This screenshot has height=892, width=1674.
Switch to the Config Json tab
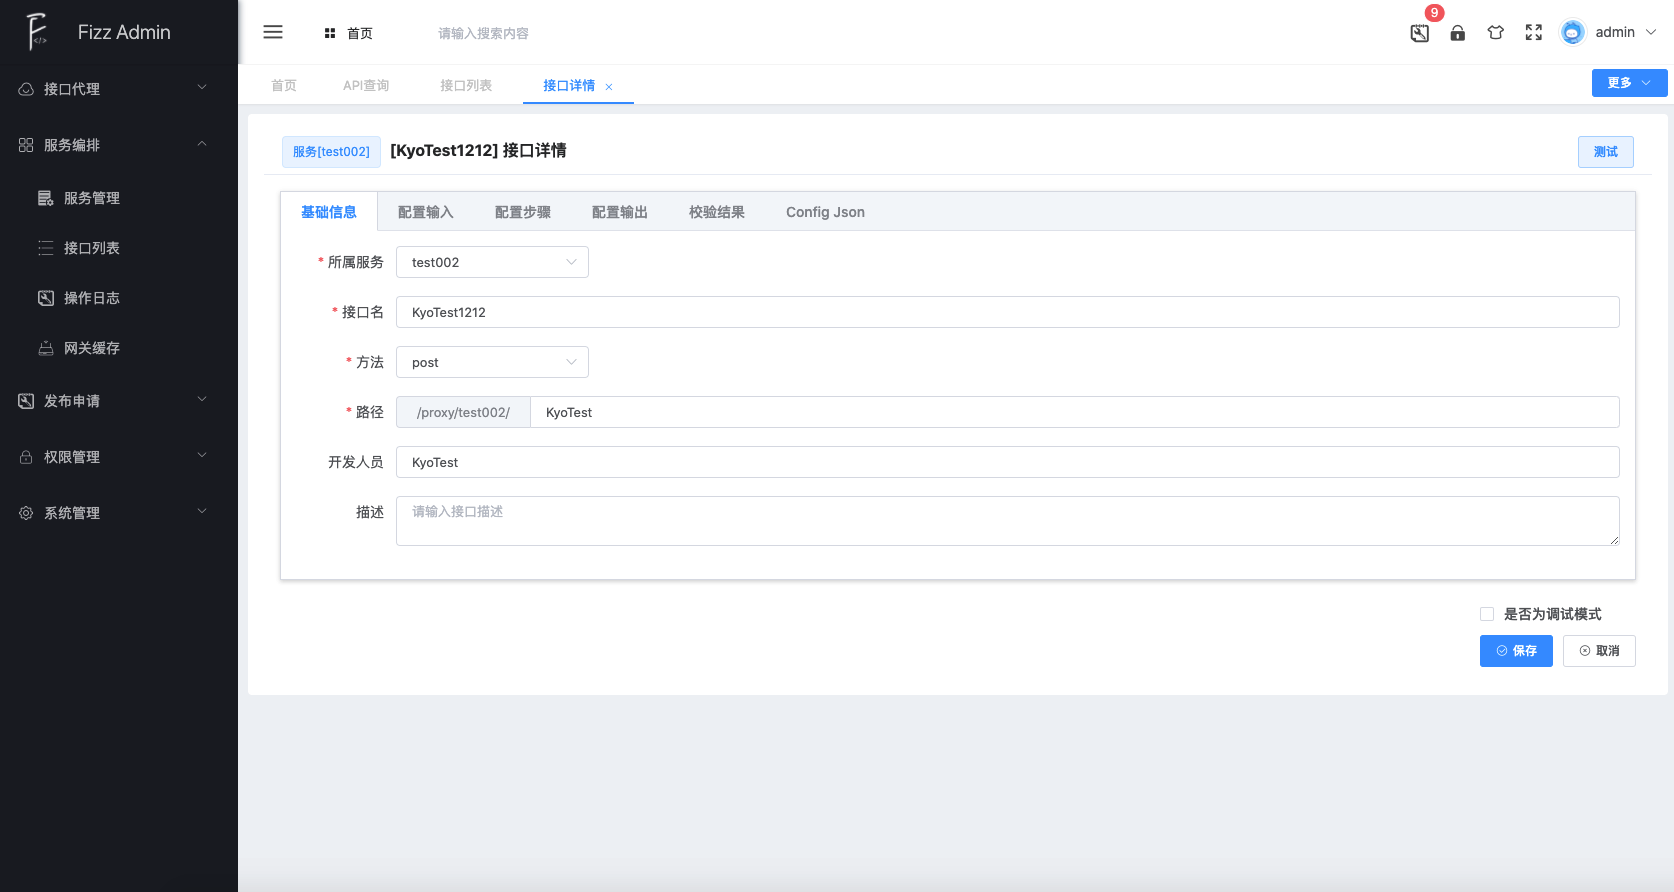pos(825,212)
